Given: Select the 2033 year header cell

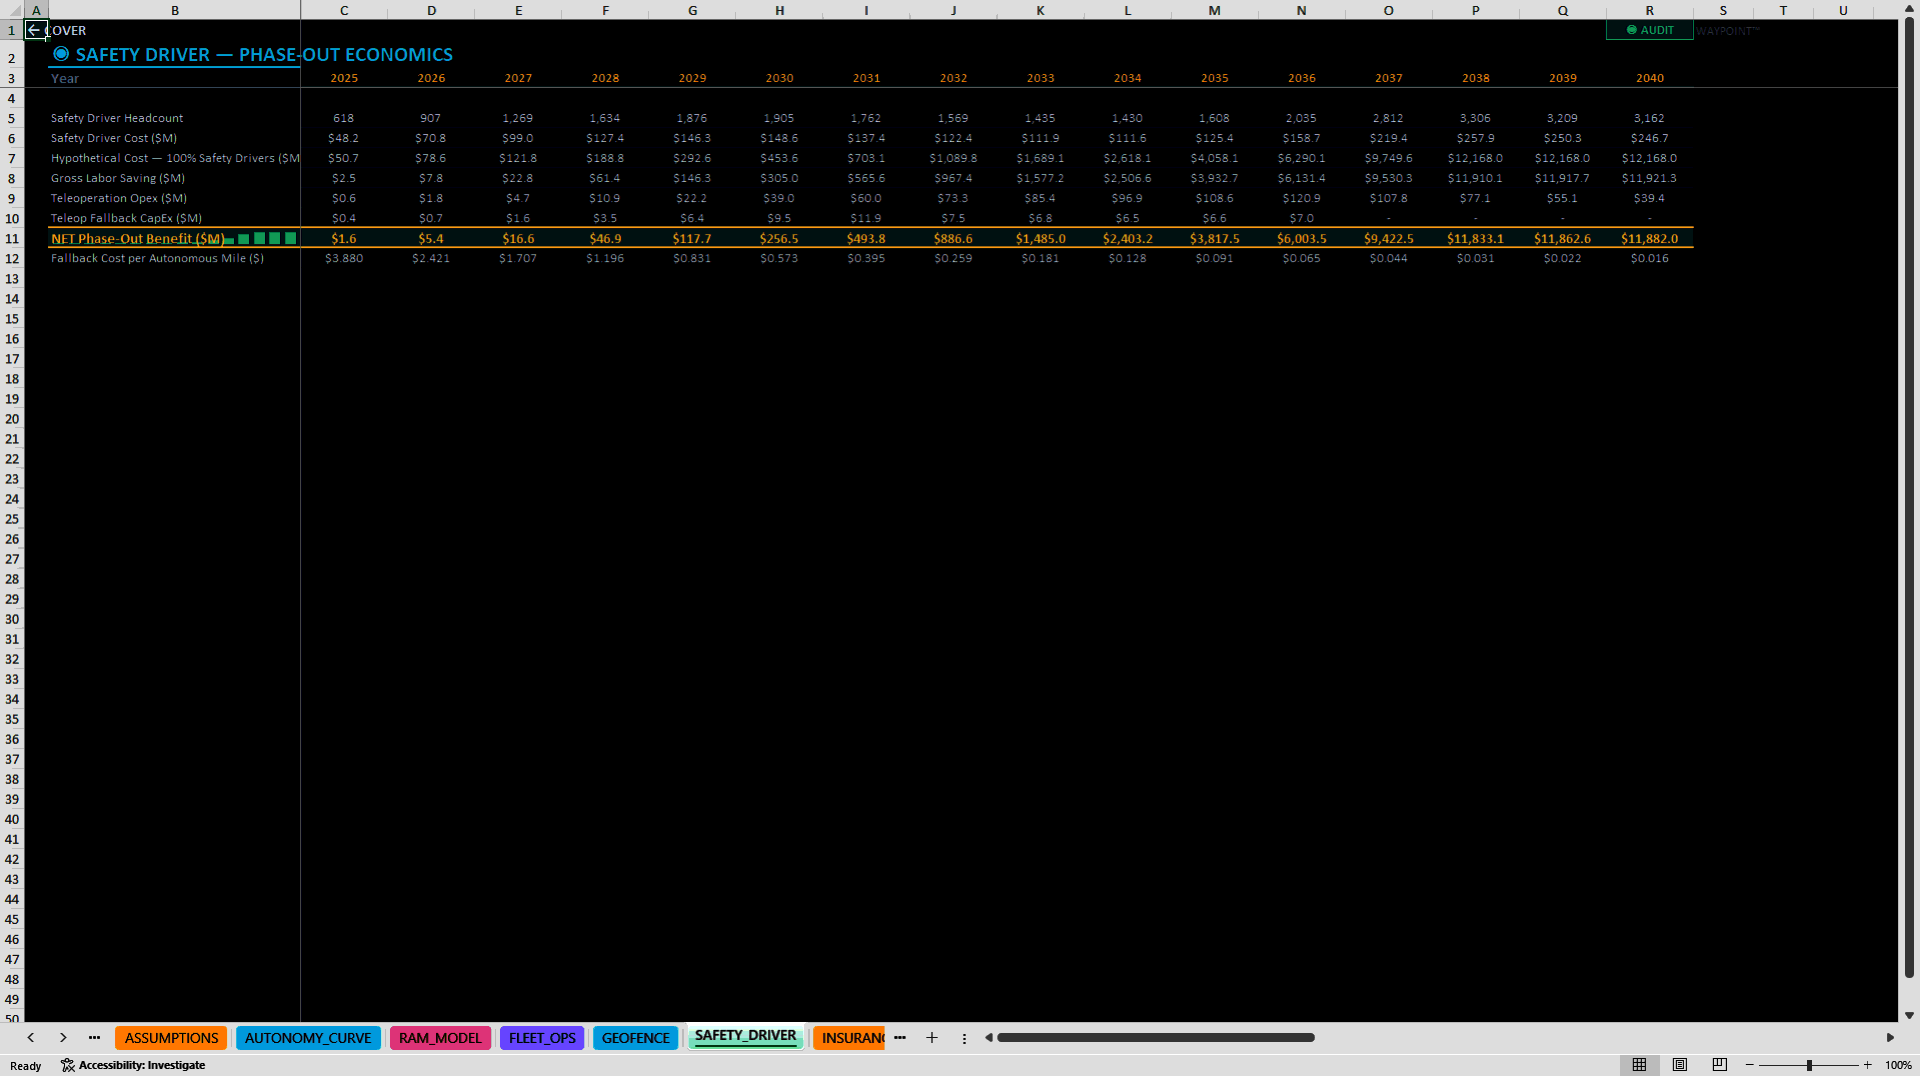Looking at the screenshot, I should pyautogui.click(x=1040, y=78).
